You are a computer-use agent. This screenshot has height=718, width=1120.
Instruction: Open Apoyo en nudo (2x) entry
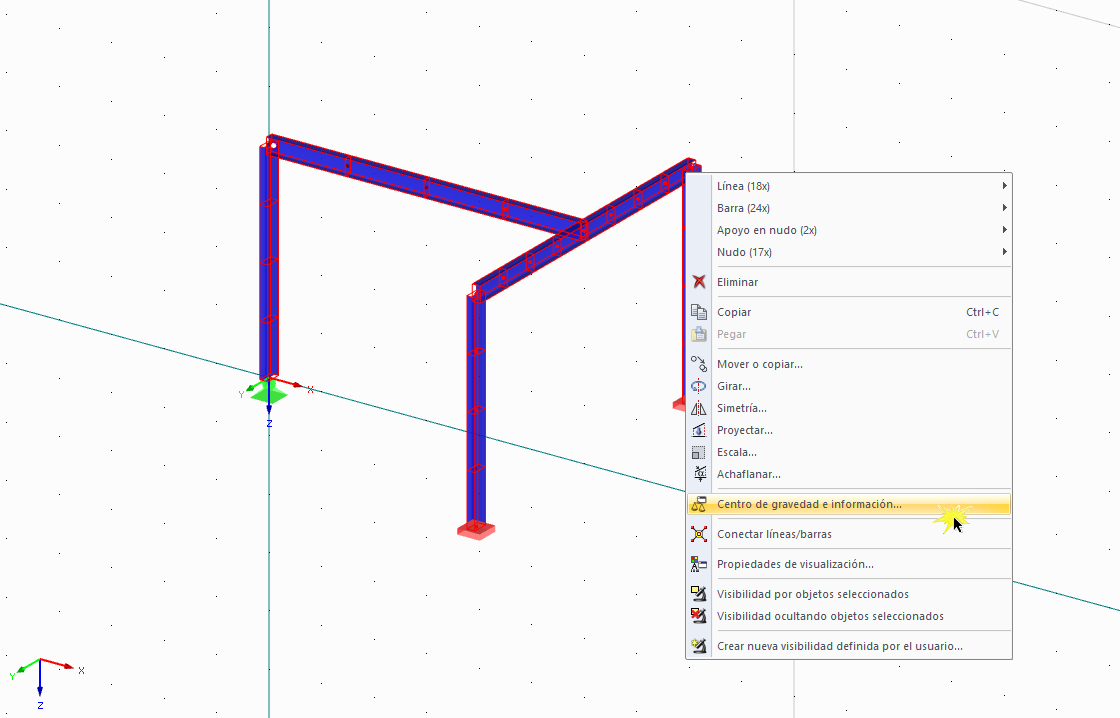tap(849, 230)
